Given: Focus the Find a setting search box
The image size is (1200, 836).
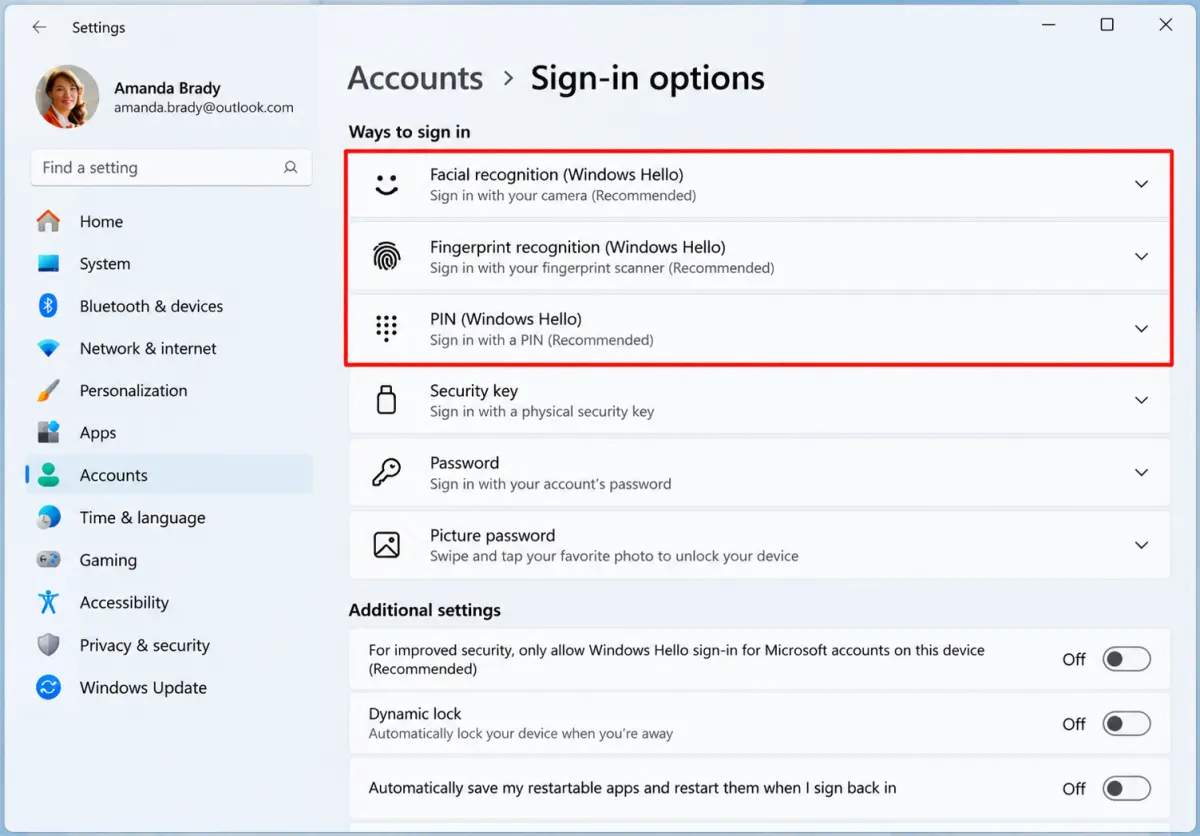Looking at the screenshot, I should tap(171, 168).
